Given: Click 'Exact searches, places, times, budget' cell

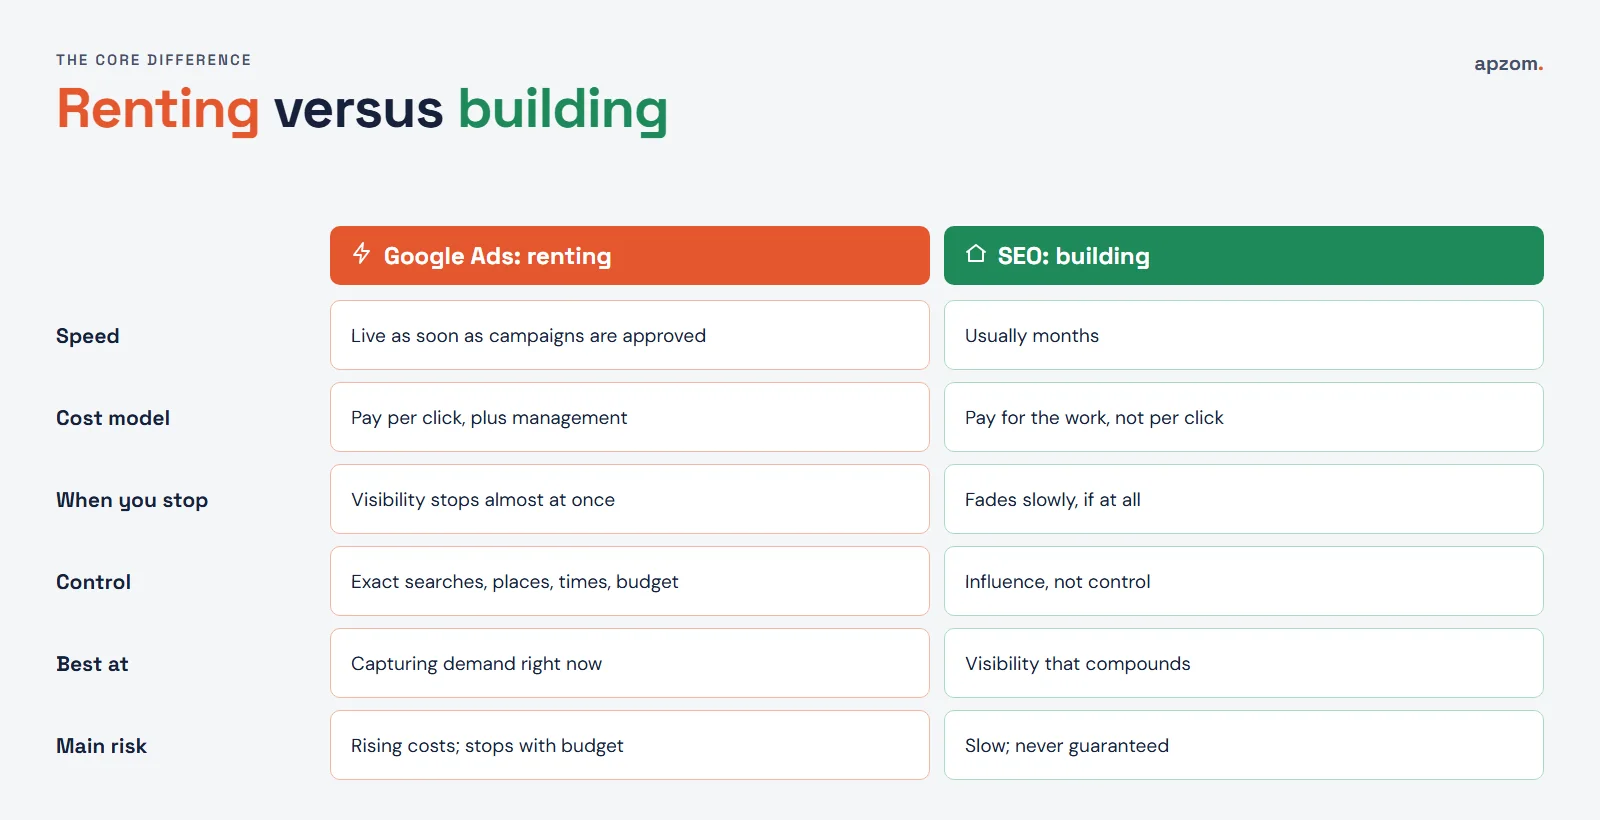Looking at the screenshot, I should tap(630, 581).
